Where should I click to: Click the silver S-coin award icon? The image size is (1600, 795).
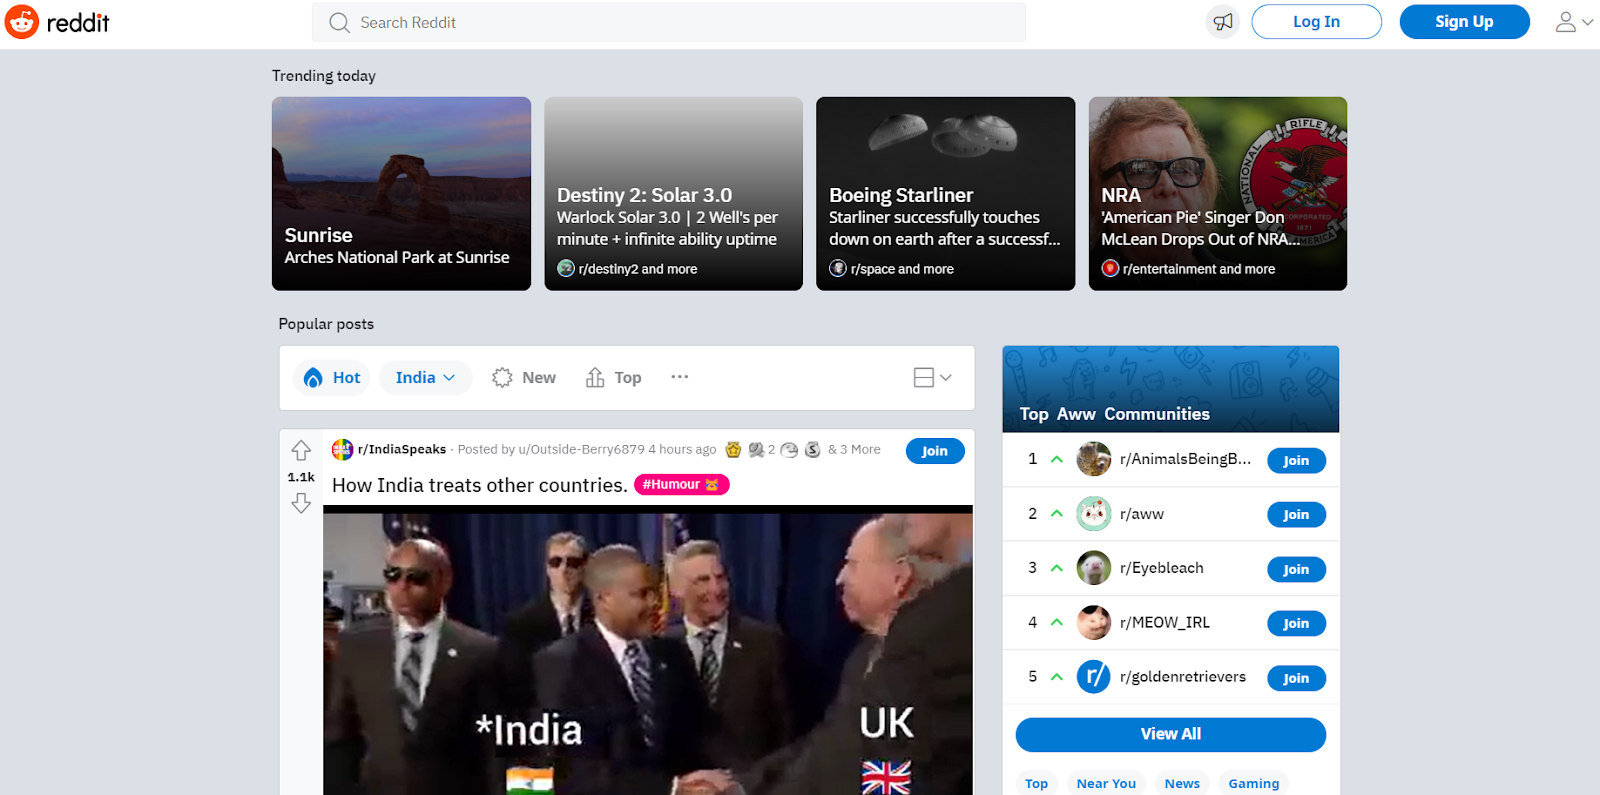point(812,450)
